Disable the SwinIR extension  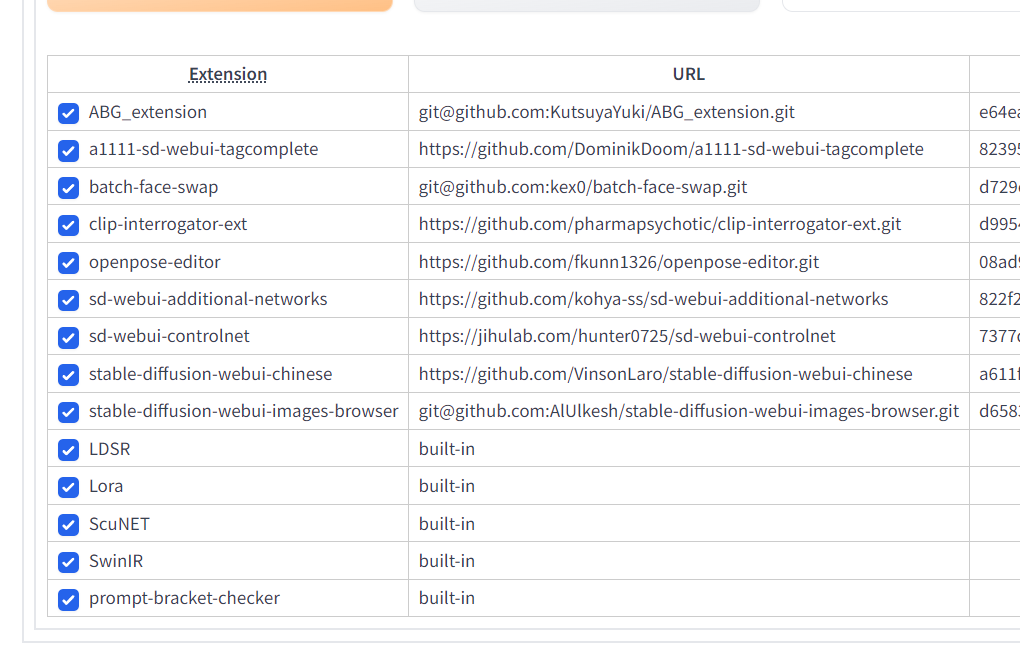click(x=68, y=561)
